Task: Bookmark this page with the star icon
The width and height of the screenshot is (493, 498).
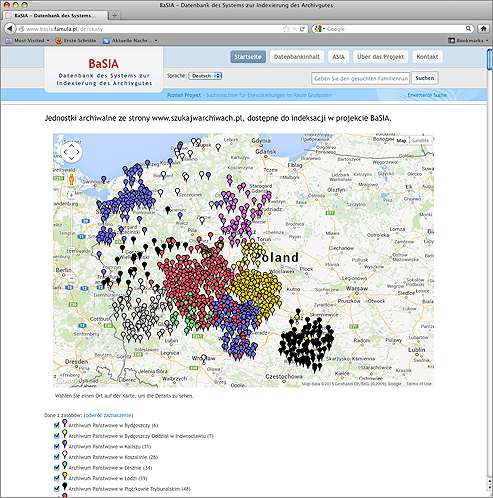Action: click(x=286, y=29)
